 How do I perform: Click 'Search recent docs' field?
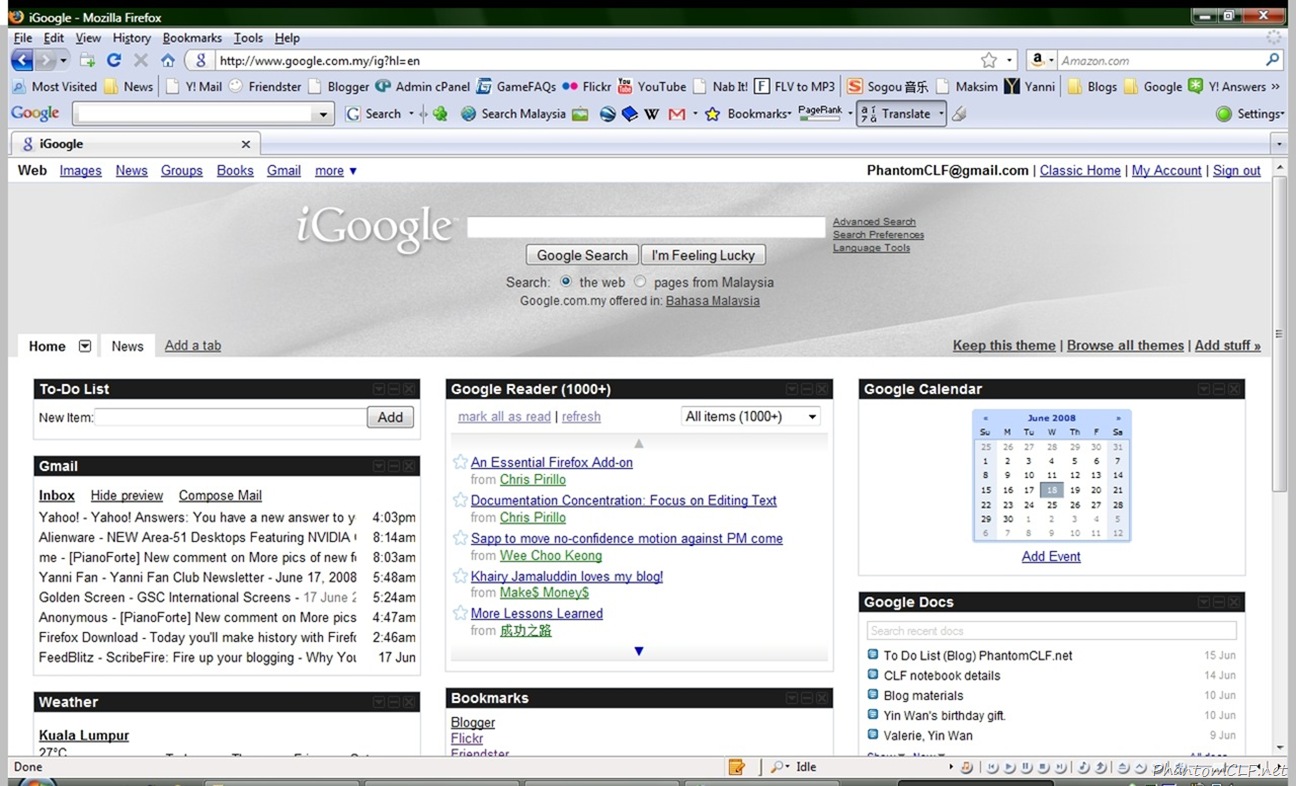[x=1051, y=630]
